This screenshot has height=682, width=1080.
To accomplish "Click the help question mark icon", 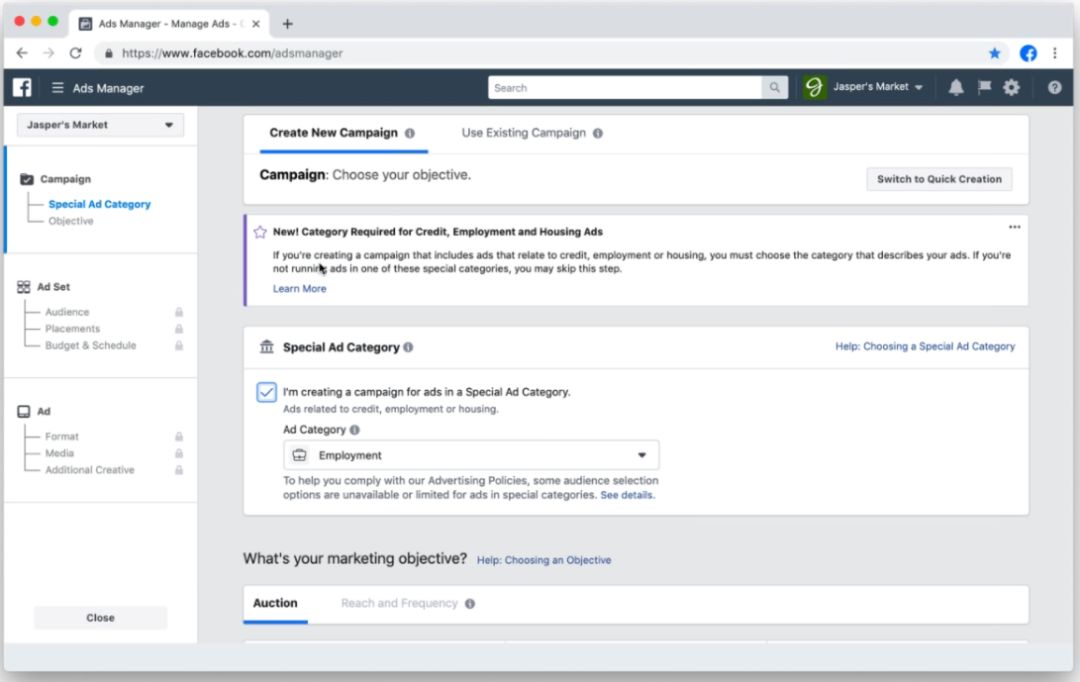I will pos(1054,88).
